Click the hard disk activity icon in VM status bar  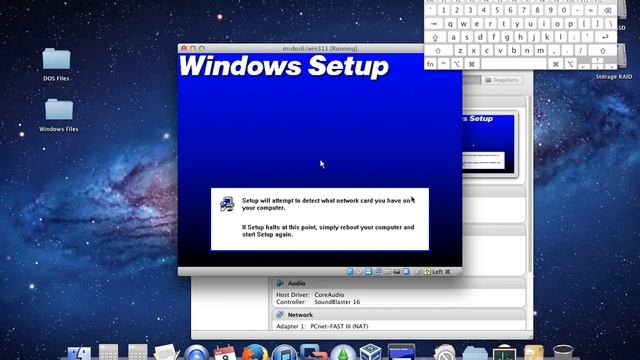click(349, 271)
